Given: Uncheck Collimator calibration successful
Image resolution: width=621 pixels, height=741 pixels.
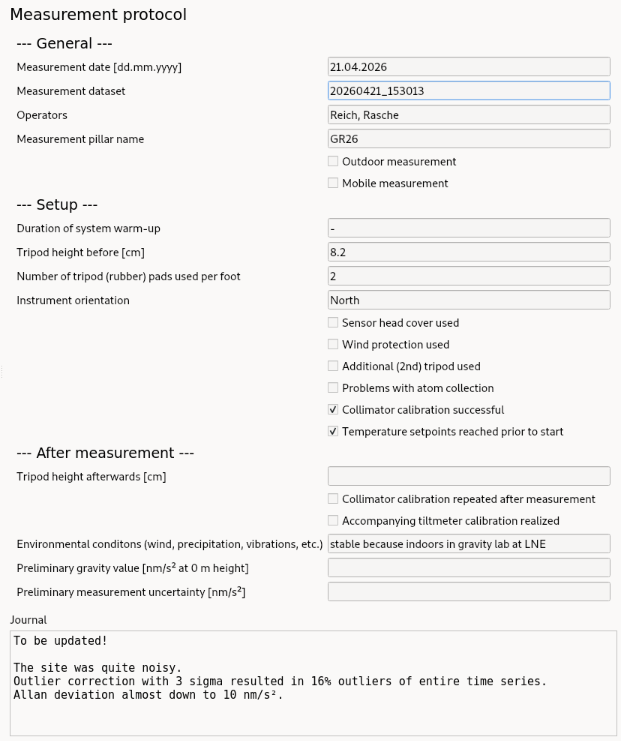Looking at the screenshot, I should (x=333, y=410).
